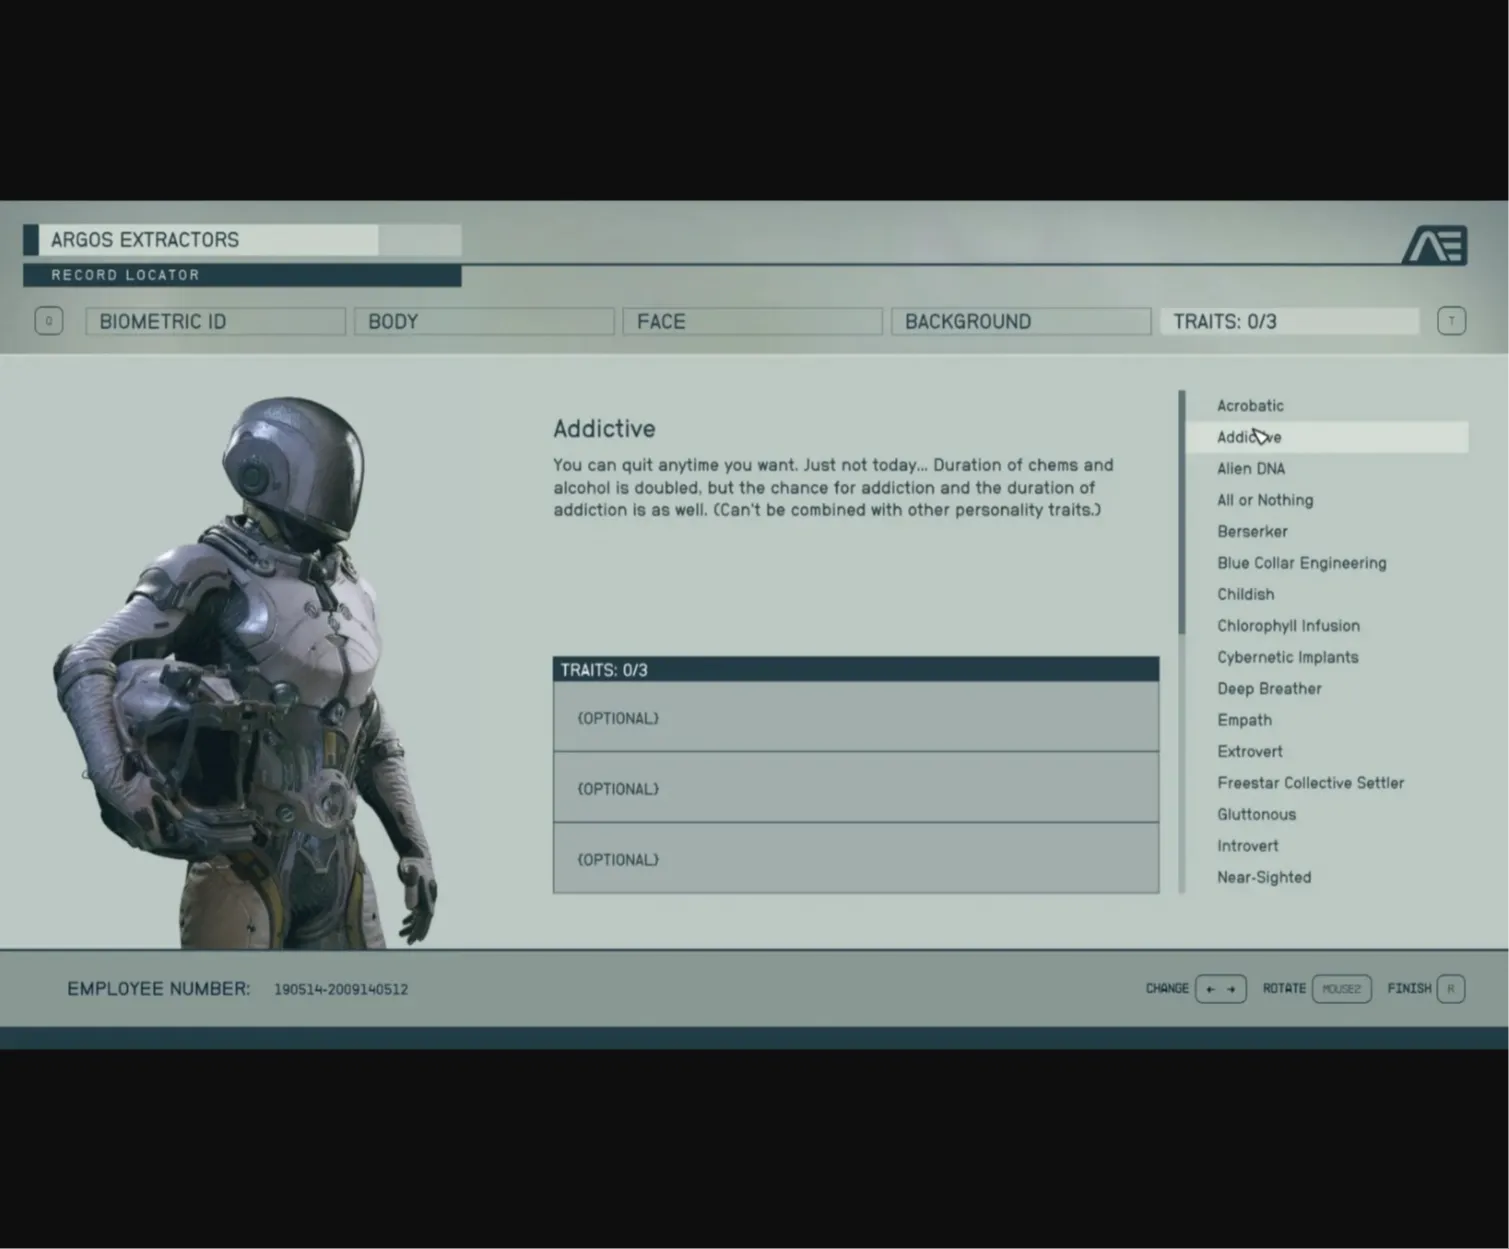Select the Traits: 0/3 tab

pos(1290,321)
